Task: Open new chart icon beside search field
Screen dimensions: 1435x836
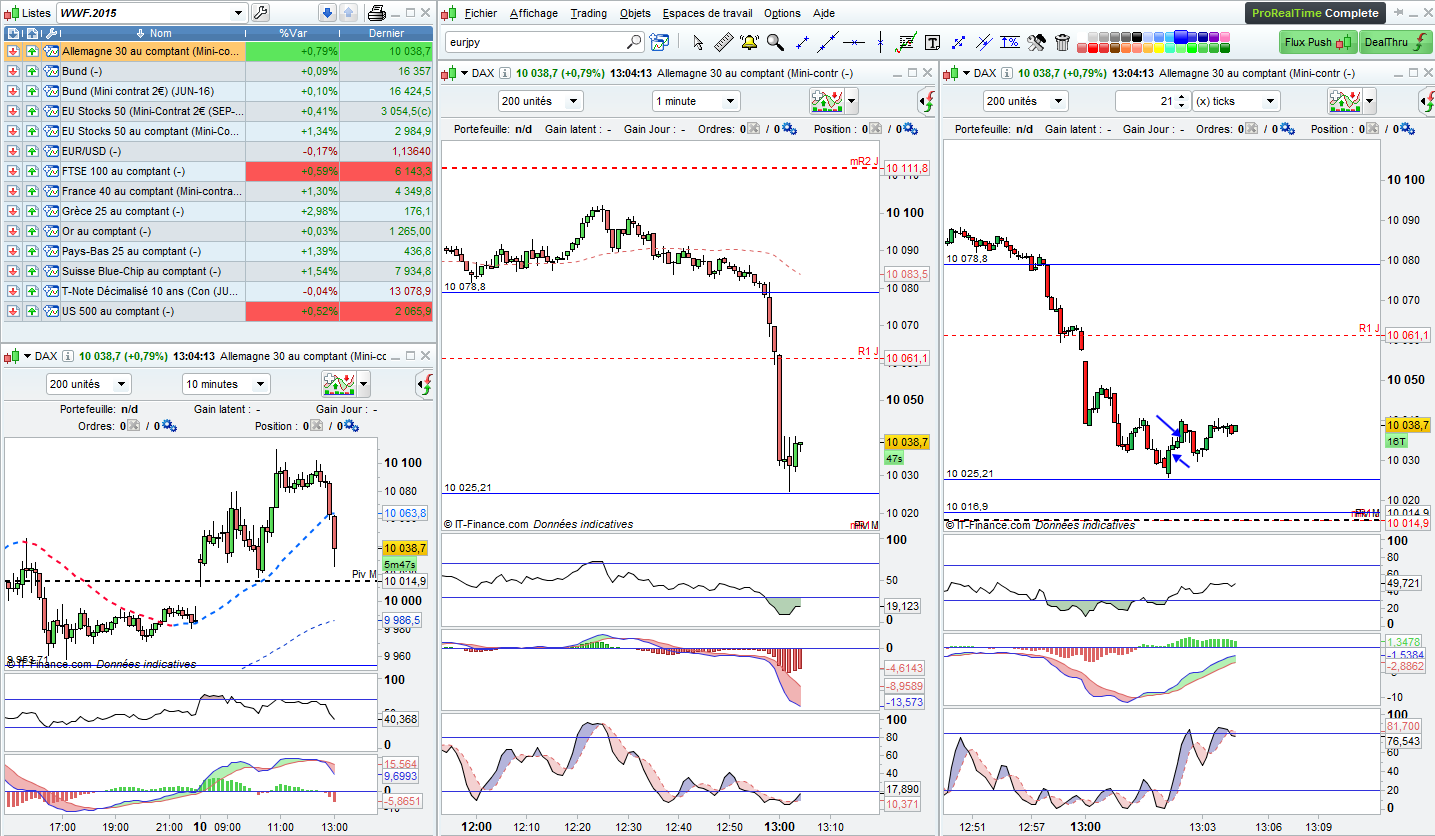Action: pyautogui.click(x=659, y=42)
